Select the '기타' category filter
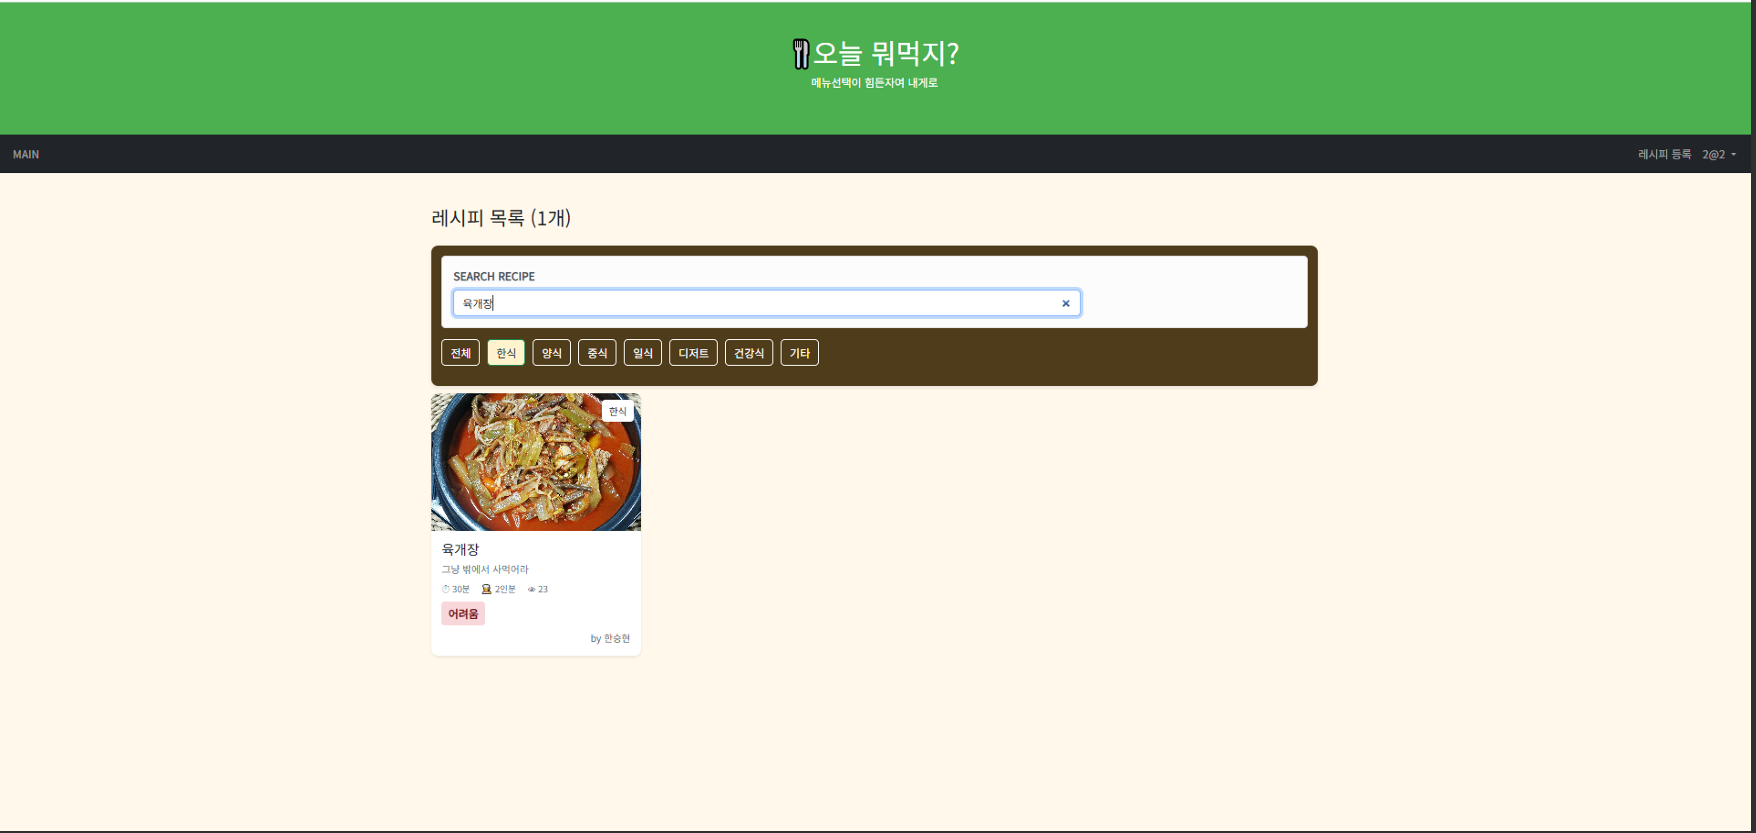The width and height of the screenshot is (1756, 833). click(800, 353)
